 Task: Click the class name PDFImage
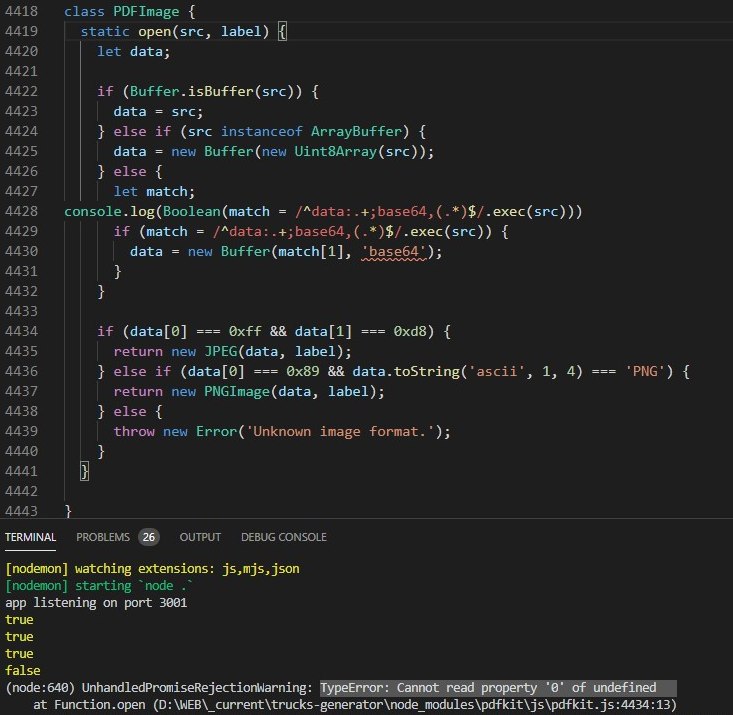(146, 11)
